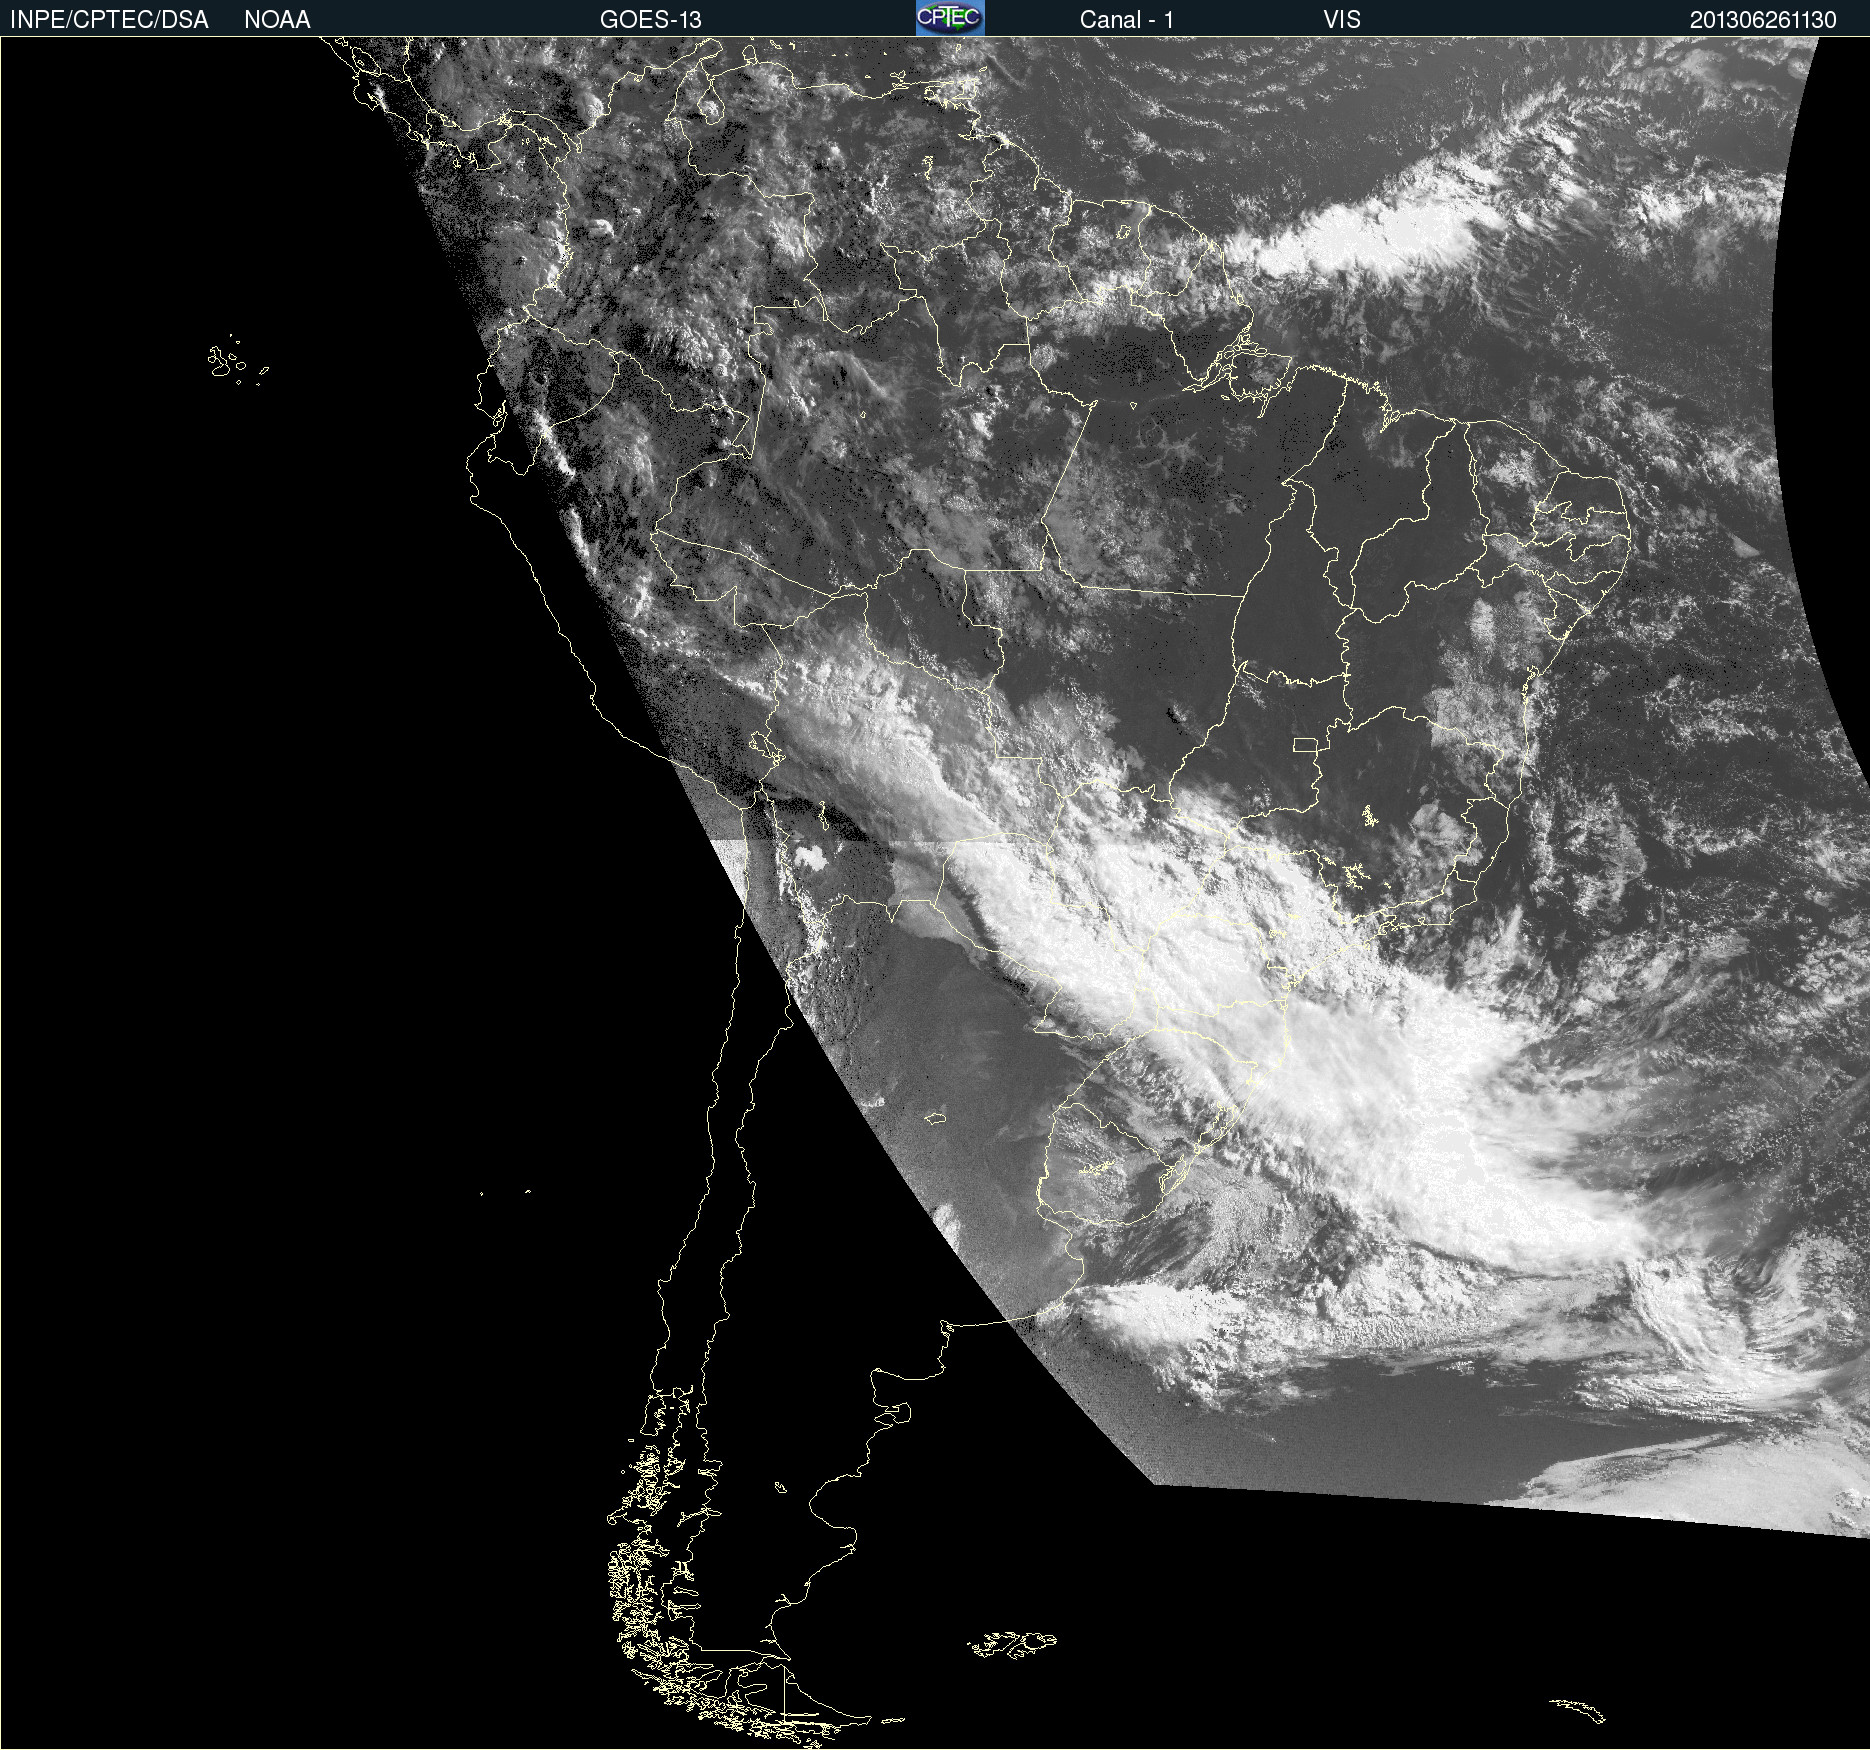This screenshot has height=1750, width=1870.
Task: Click South Georgia island outline
Action: 1578,1710
